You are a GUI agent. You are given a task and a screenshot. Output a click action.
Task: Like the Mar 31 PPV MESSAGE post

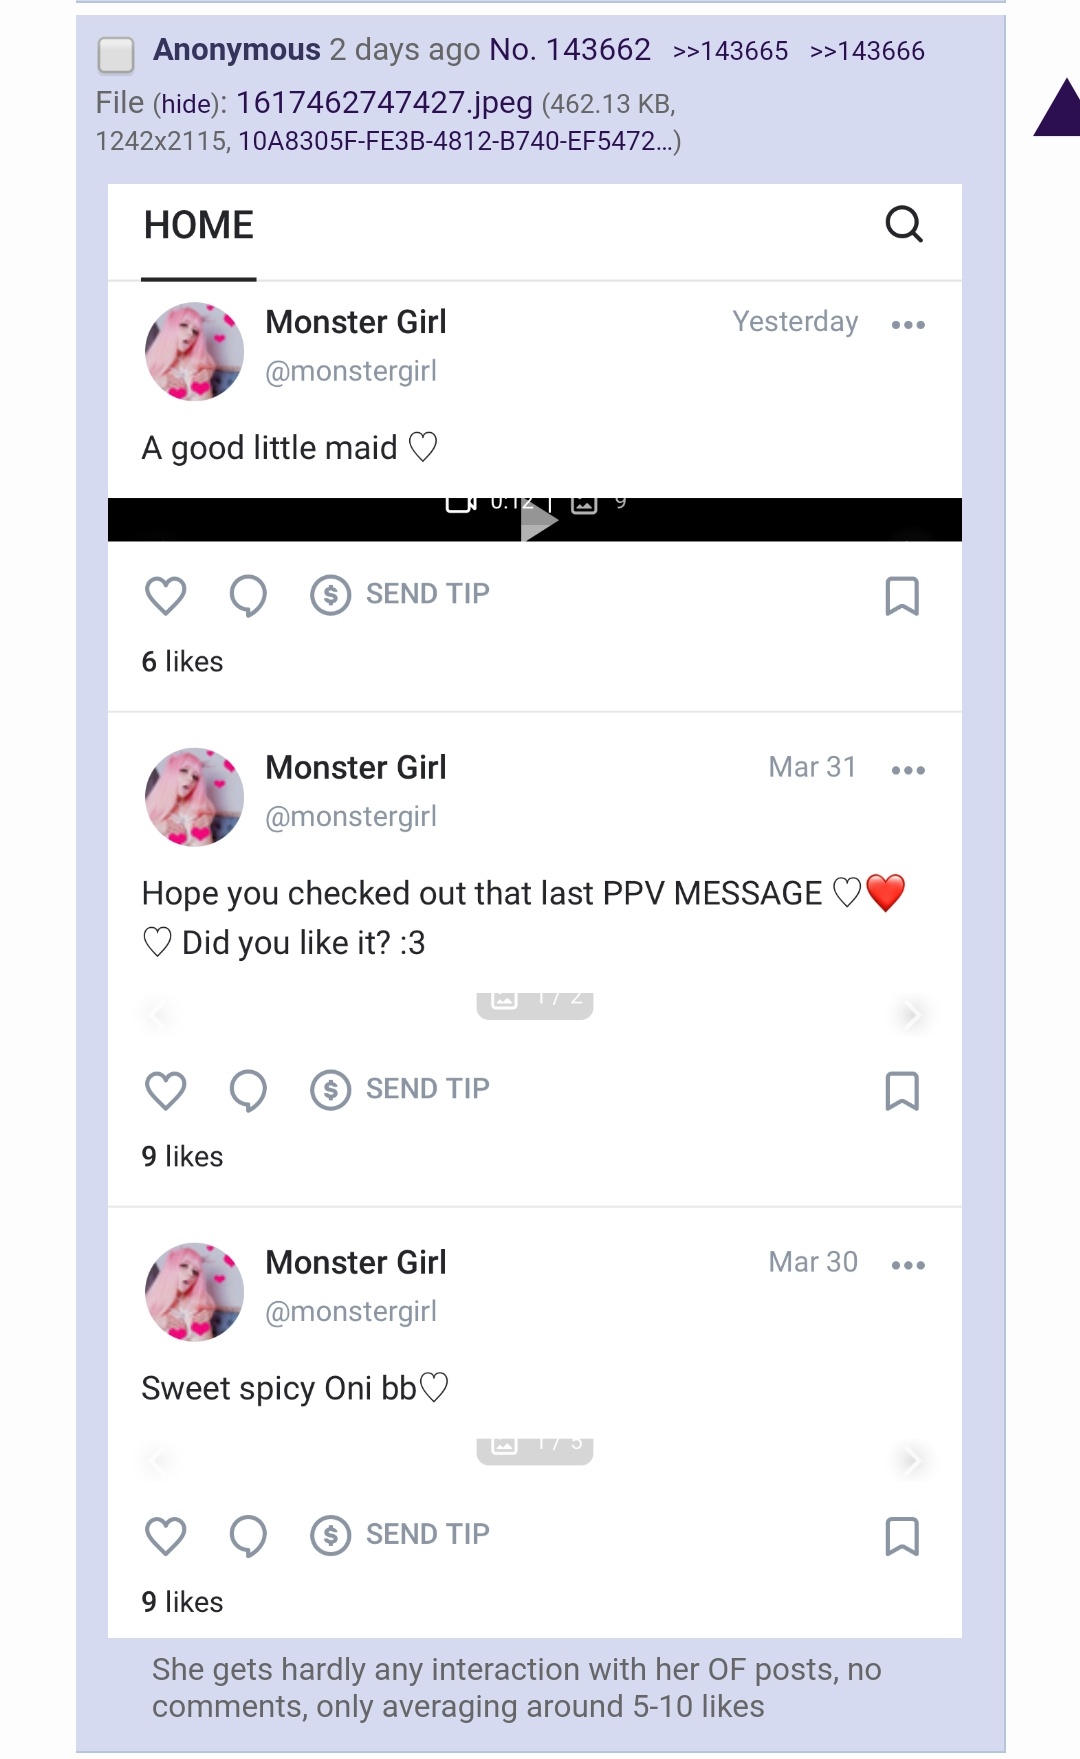pos(166,1090)
